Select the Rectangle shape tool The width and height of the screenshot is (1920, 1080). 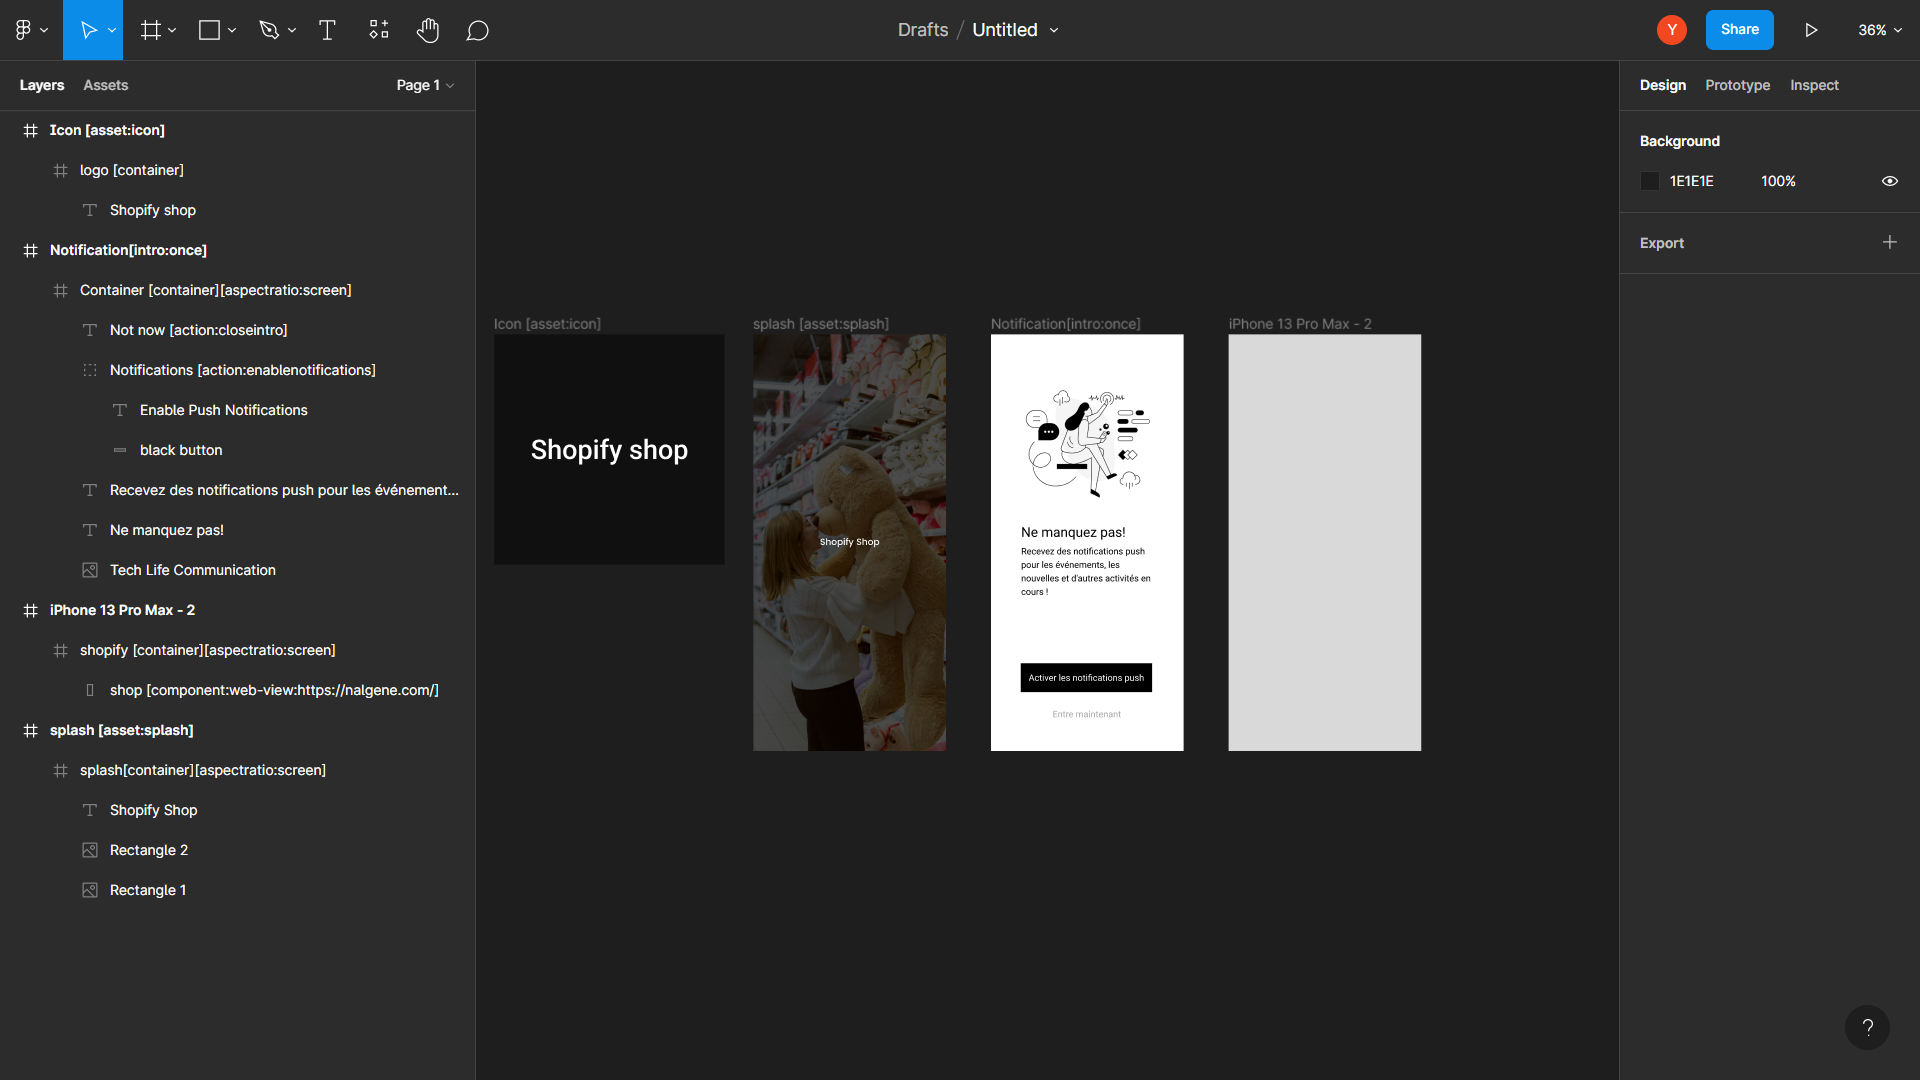(209, 30)
